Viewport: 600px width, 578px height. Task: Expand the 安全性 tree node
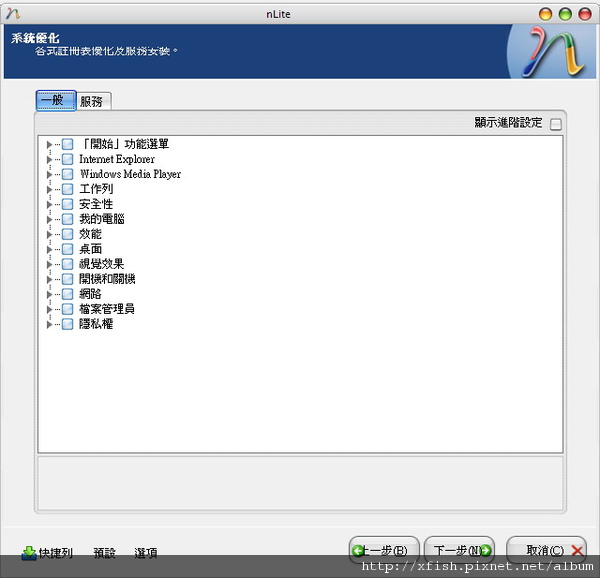[x=49, y=205]
